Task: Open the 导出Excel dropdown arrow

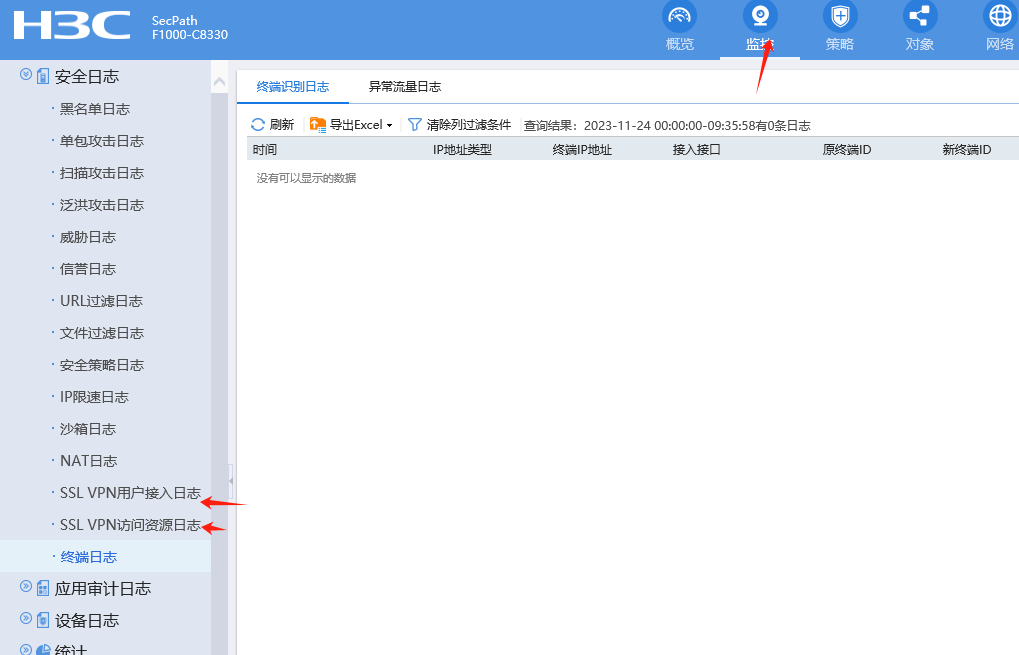Action: pos(389,125)
